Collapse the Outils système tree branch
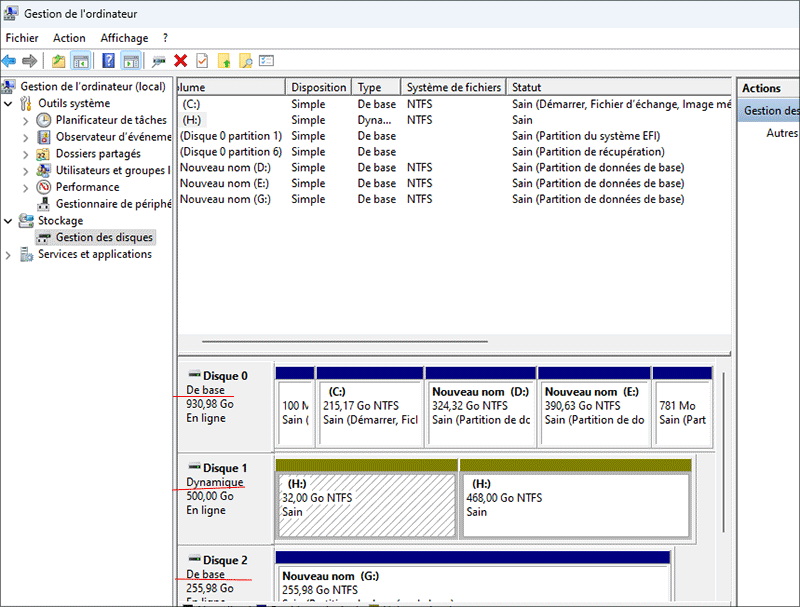 [8, 102]
